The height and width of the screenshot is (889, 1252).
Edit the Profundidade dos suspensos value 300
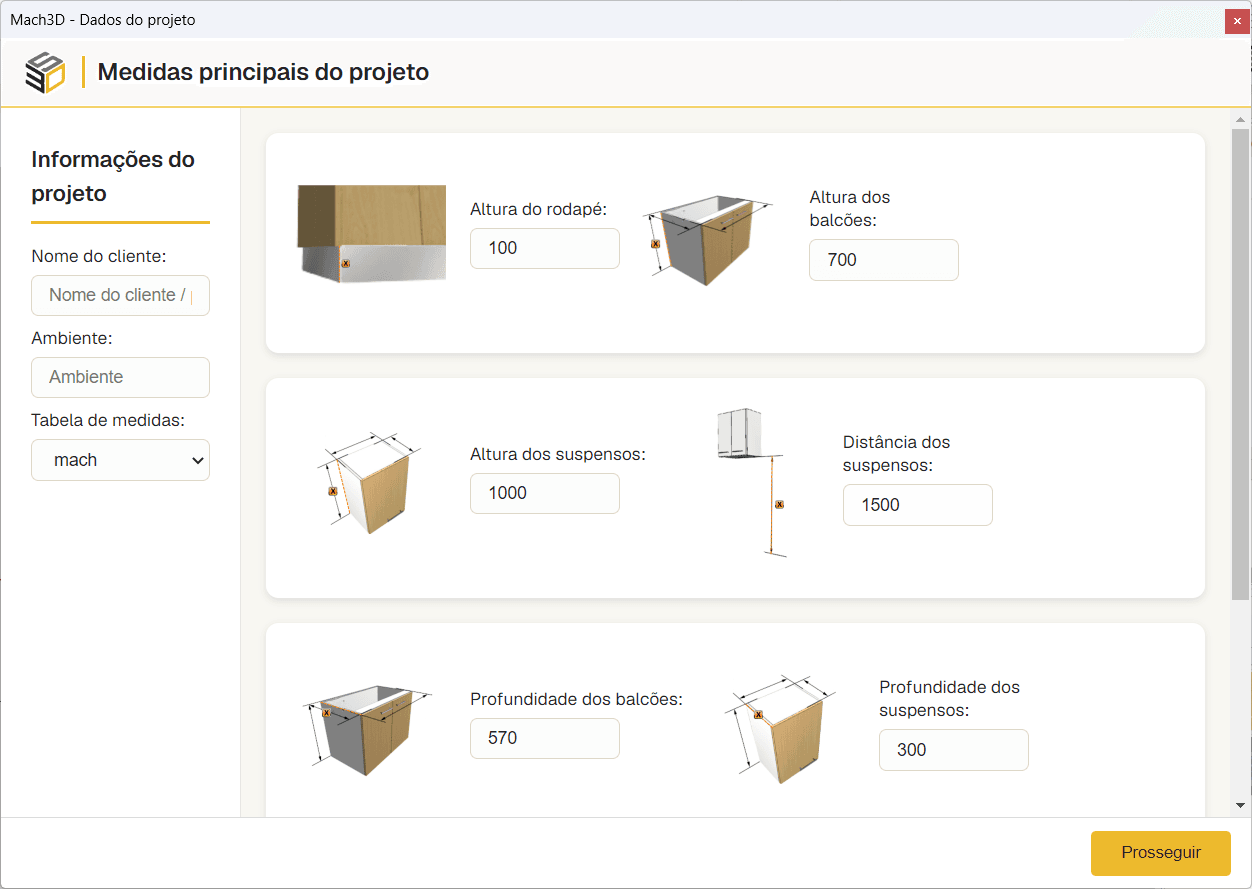point(954,750)
